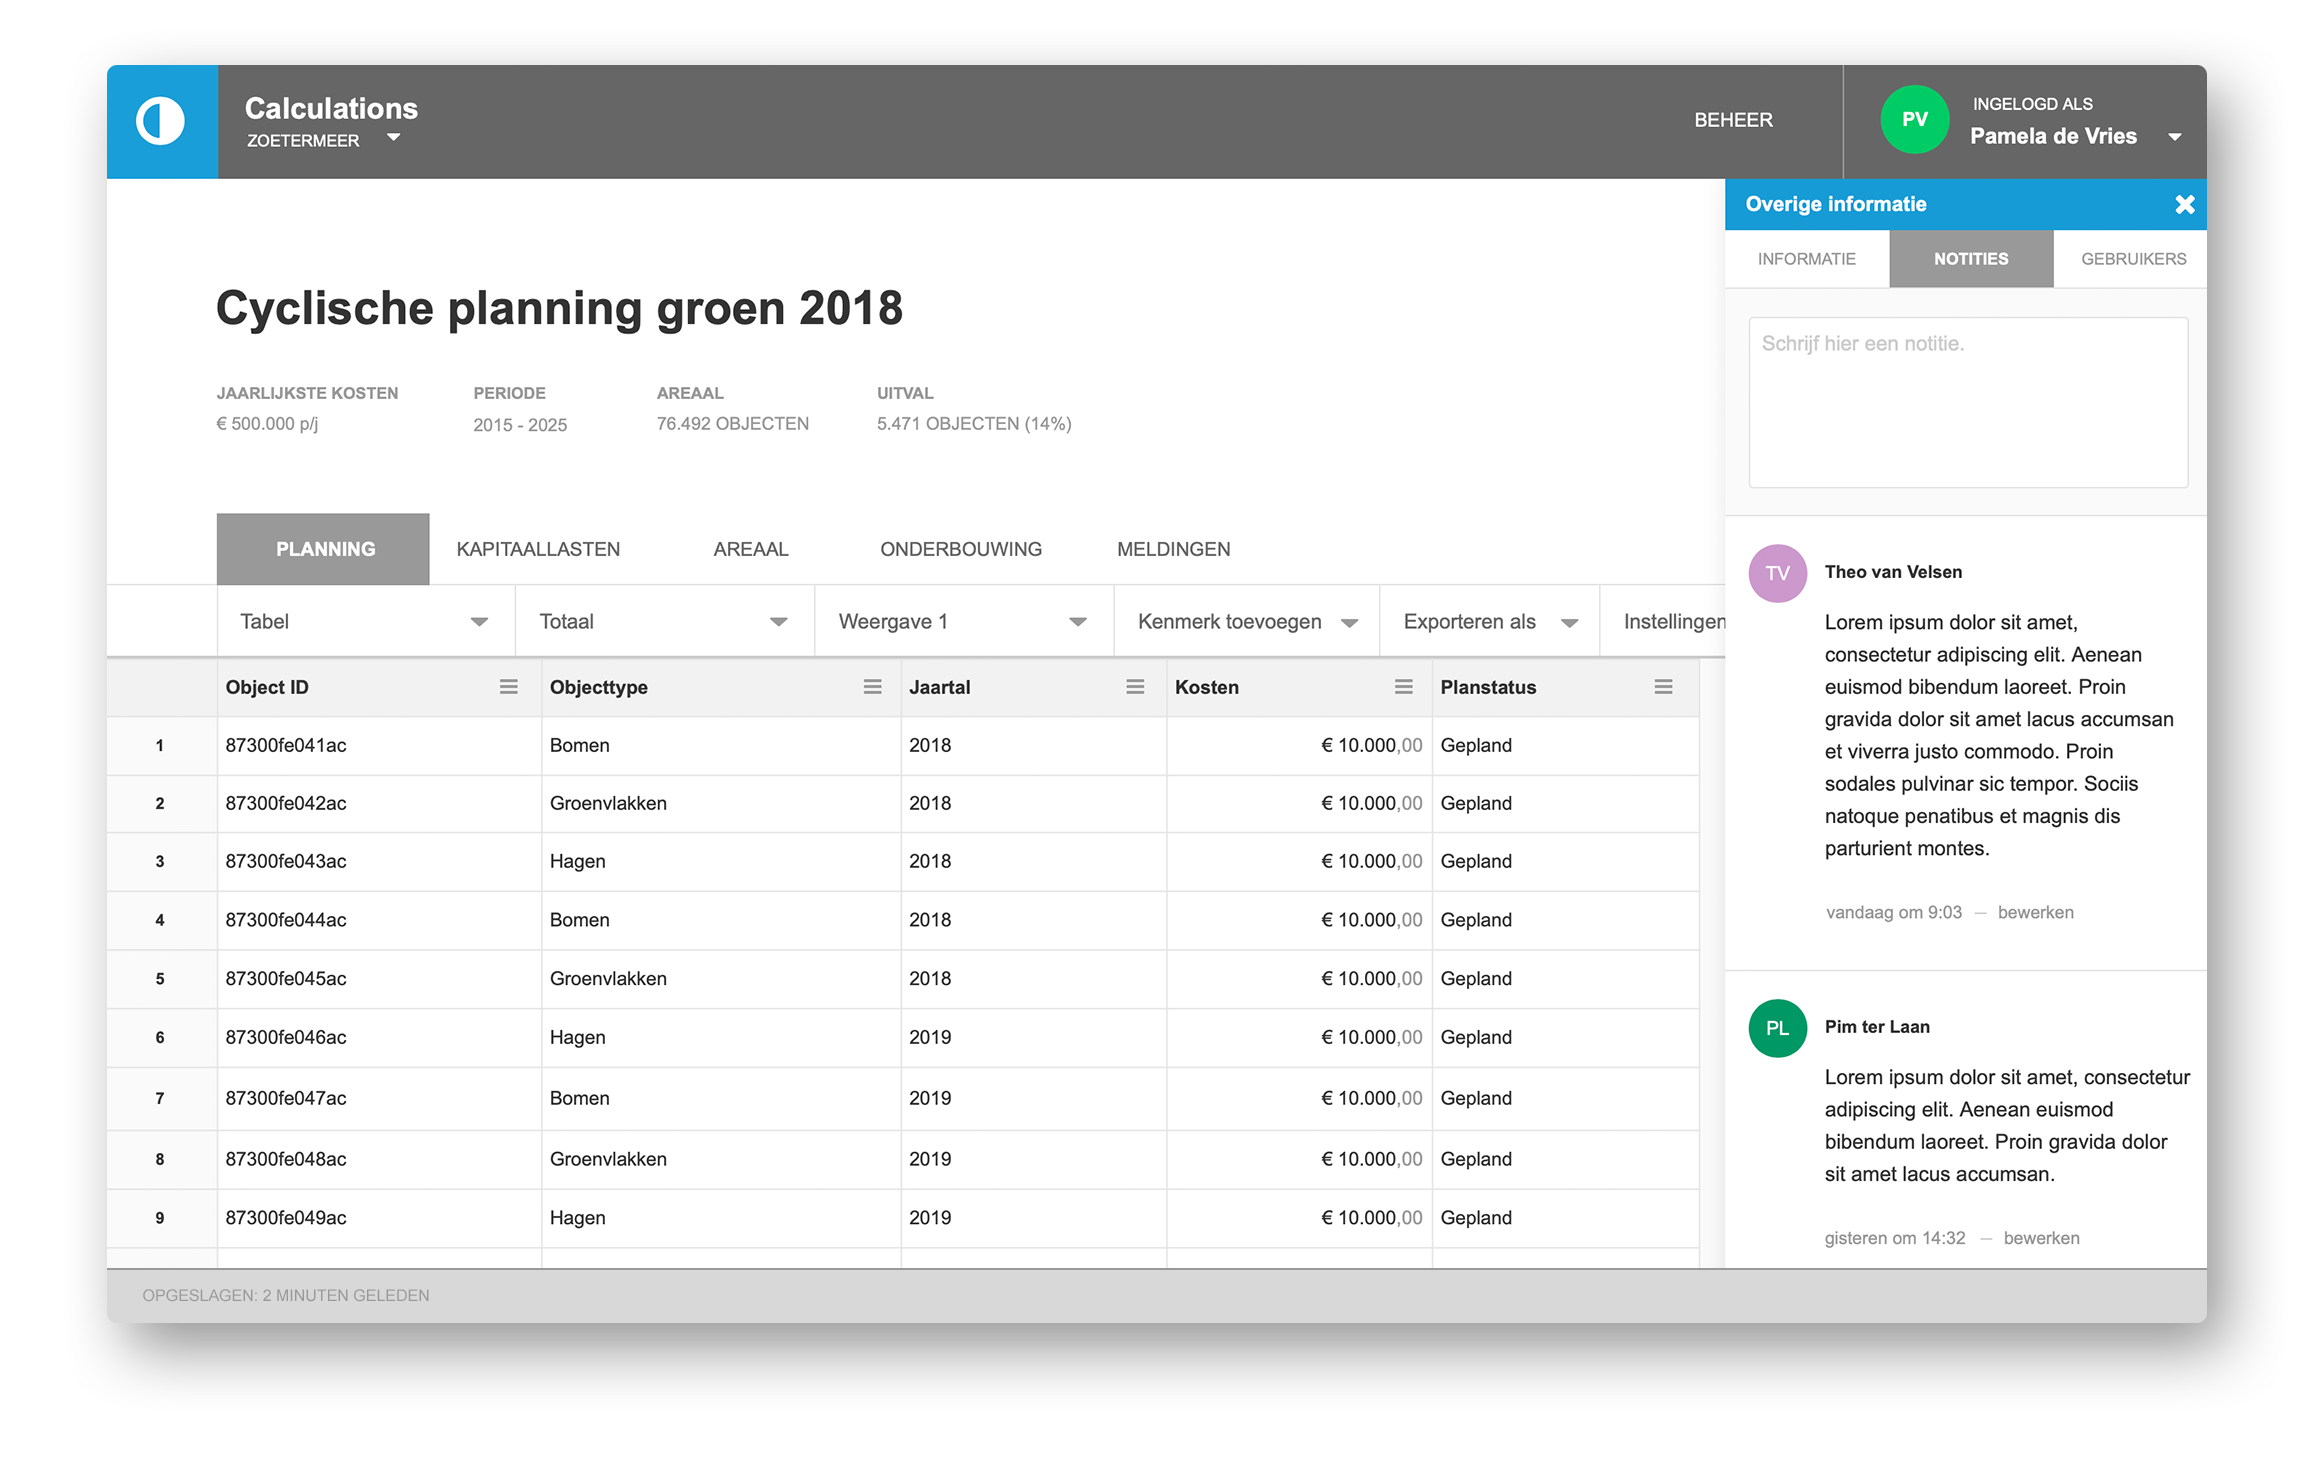
Task: Switch to the Informatie tab
Action: pos(1806,259)
